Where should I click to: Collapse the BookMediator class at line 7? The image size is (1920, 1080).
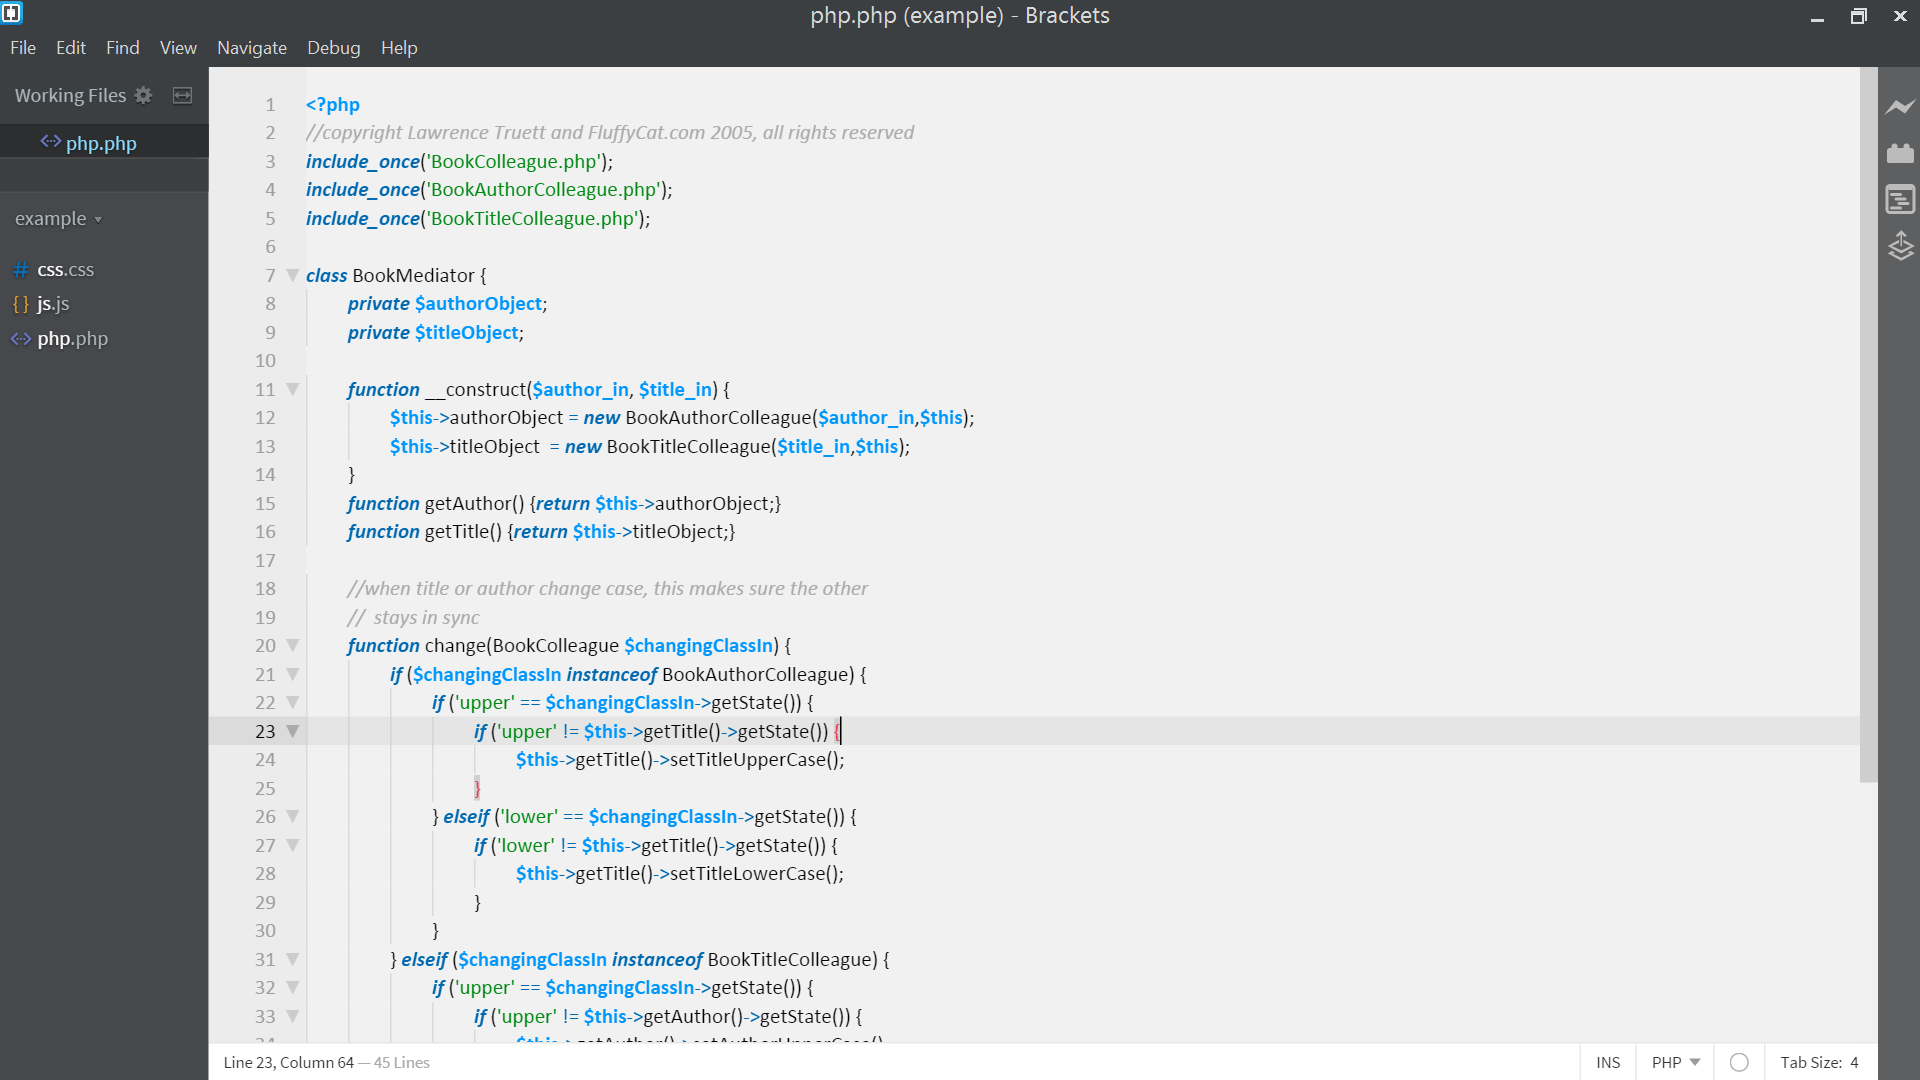[x=291, y=275]
